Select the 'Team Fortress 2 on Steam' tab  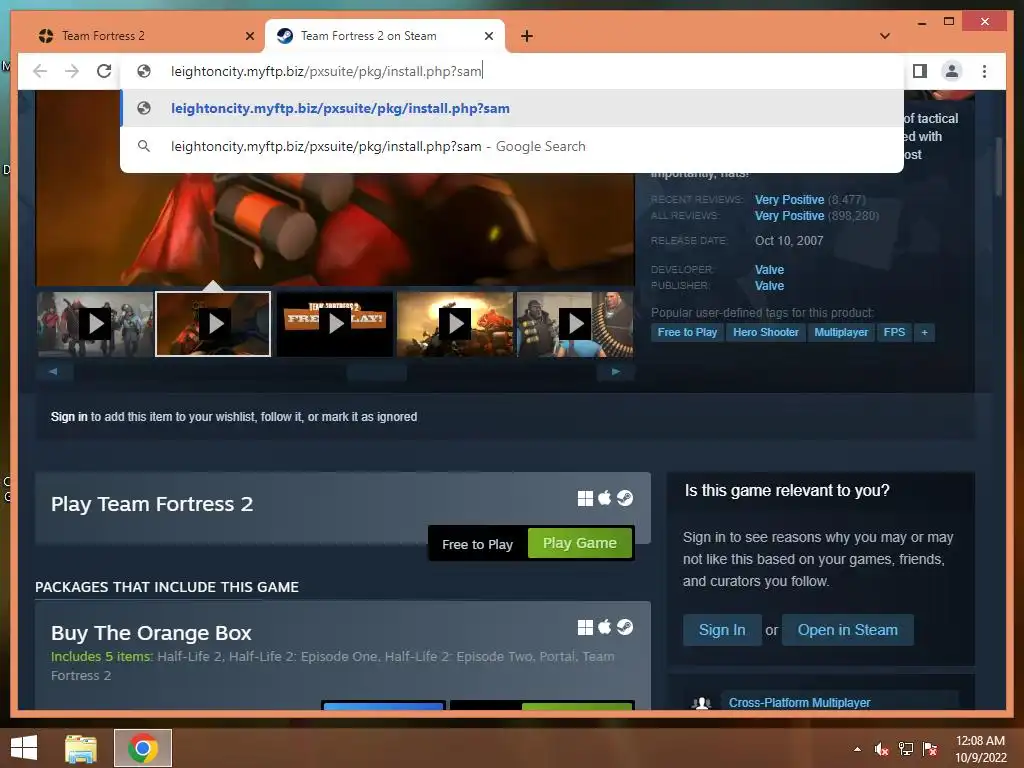coord(384,36)
